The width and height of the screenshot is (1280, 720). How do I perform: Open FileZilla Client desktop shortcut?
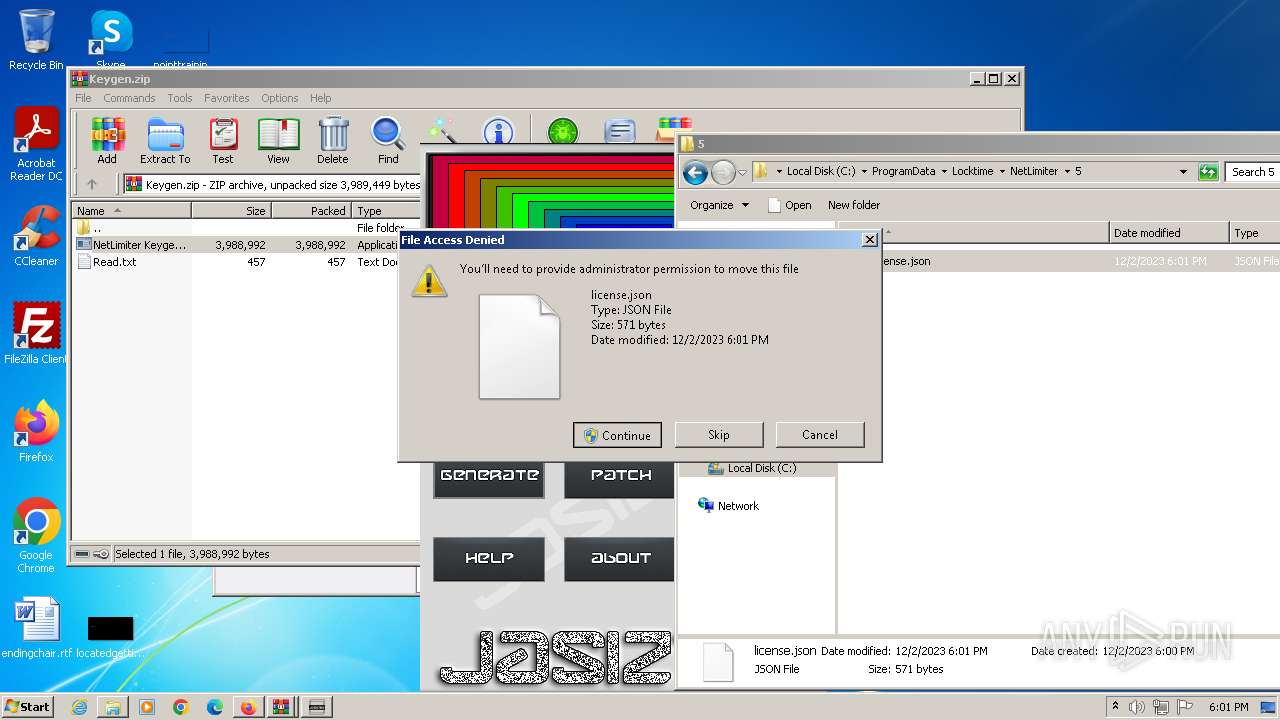pos(36,334)
